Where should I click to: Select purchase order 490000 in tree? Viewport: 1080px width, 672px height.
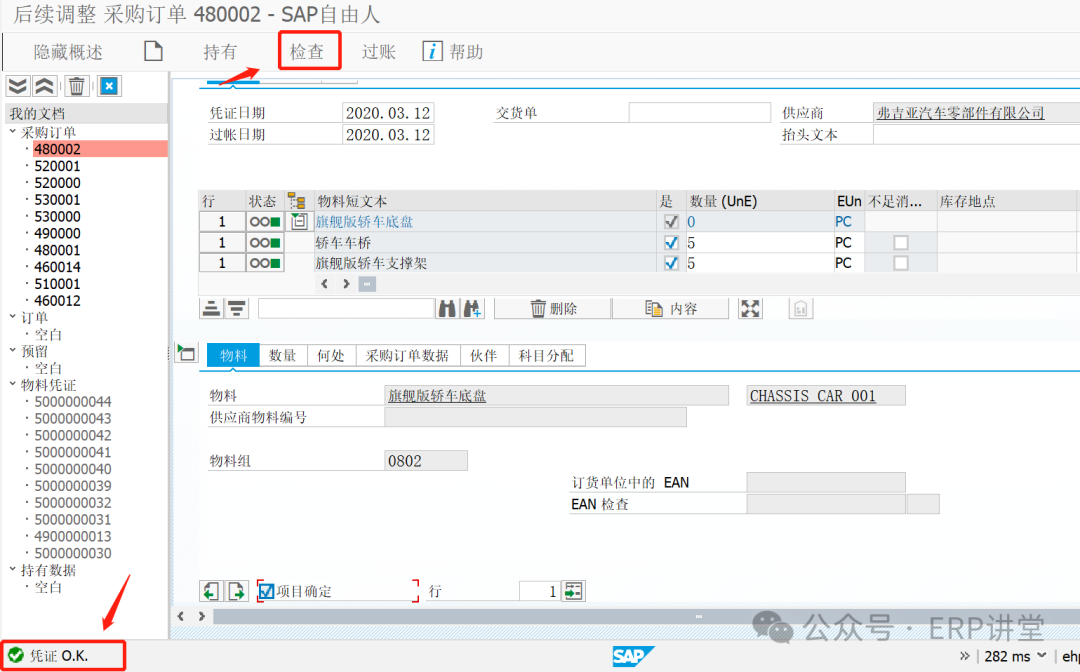click(57, 233)
